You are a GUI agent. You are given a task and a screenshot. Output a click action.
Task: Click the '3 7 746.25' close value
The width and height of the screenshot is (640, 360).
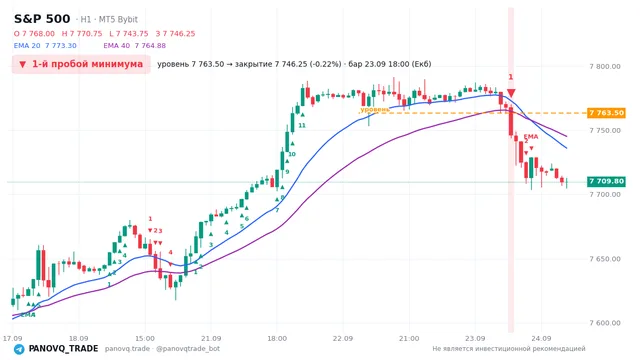point(175,33)
